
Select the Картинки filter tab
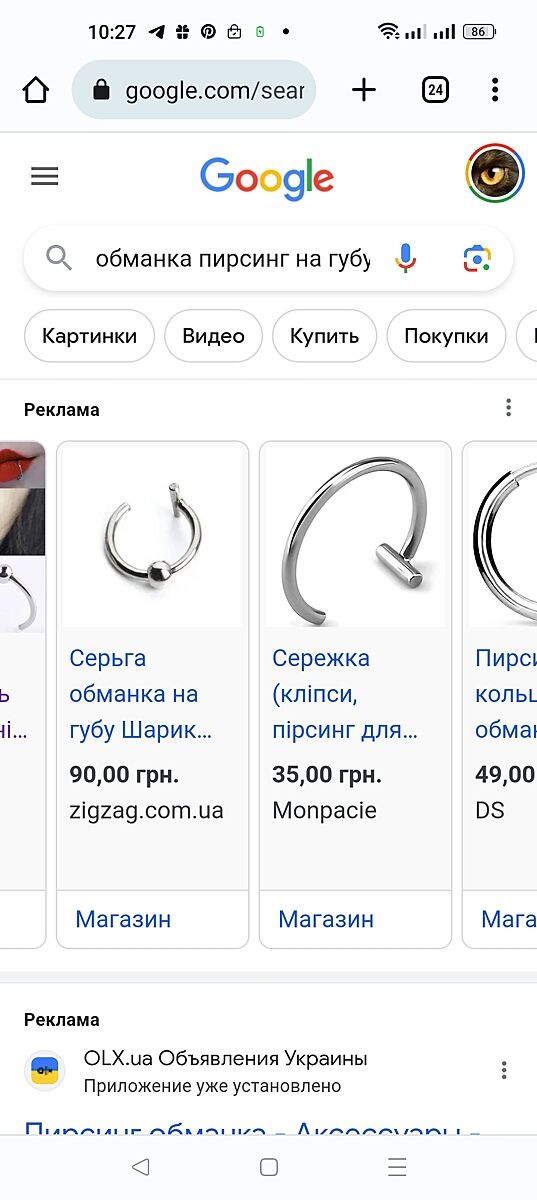(89, 336)
